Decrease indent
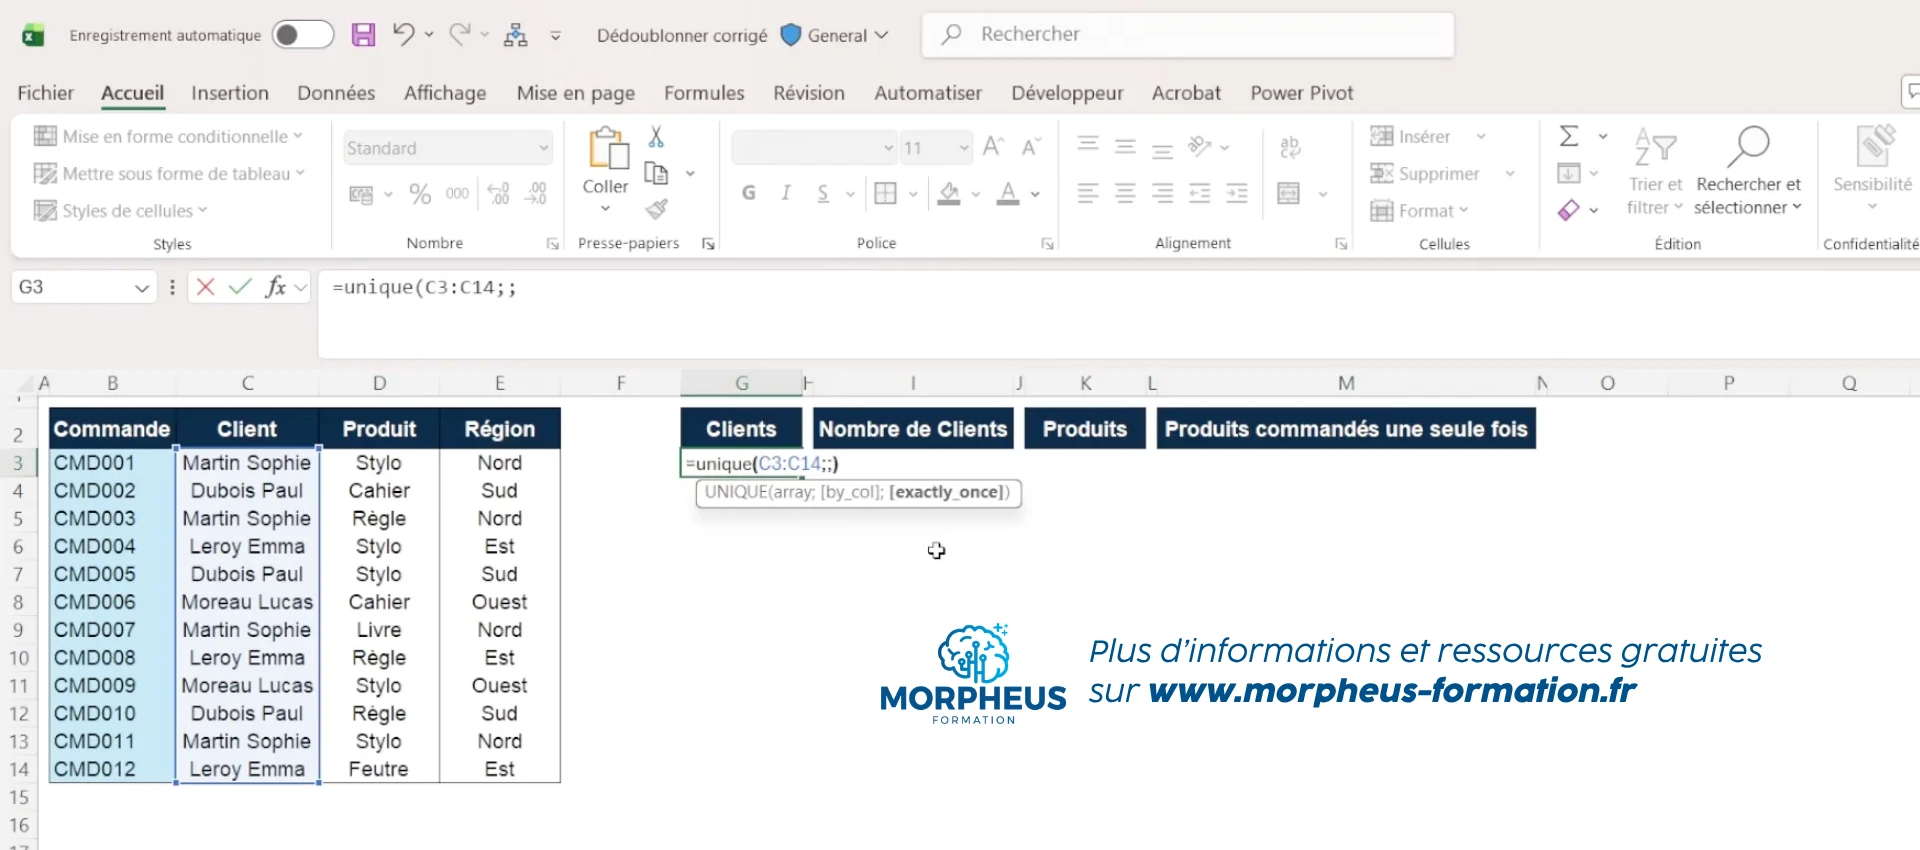Image resolution: width=1920 pixels, height=850 pixels. click(x=1200, y=193)
